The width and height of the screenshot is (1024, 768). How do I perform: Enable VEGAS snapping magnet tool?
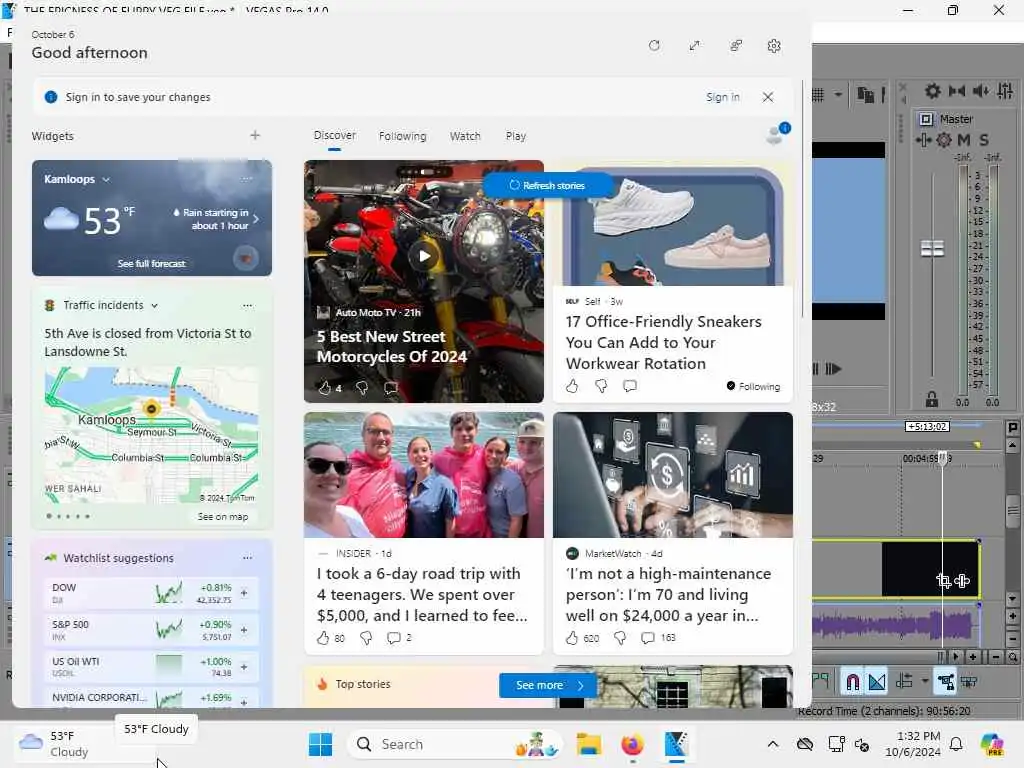point(852,682)
